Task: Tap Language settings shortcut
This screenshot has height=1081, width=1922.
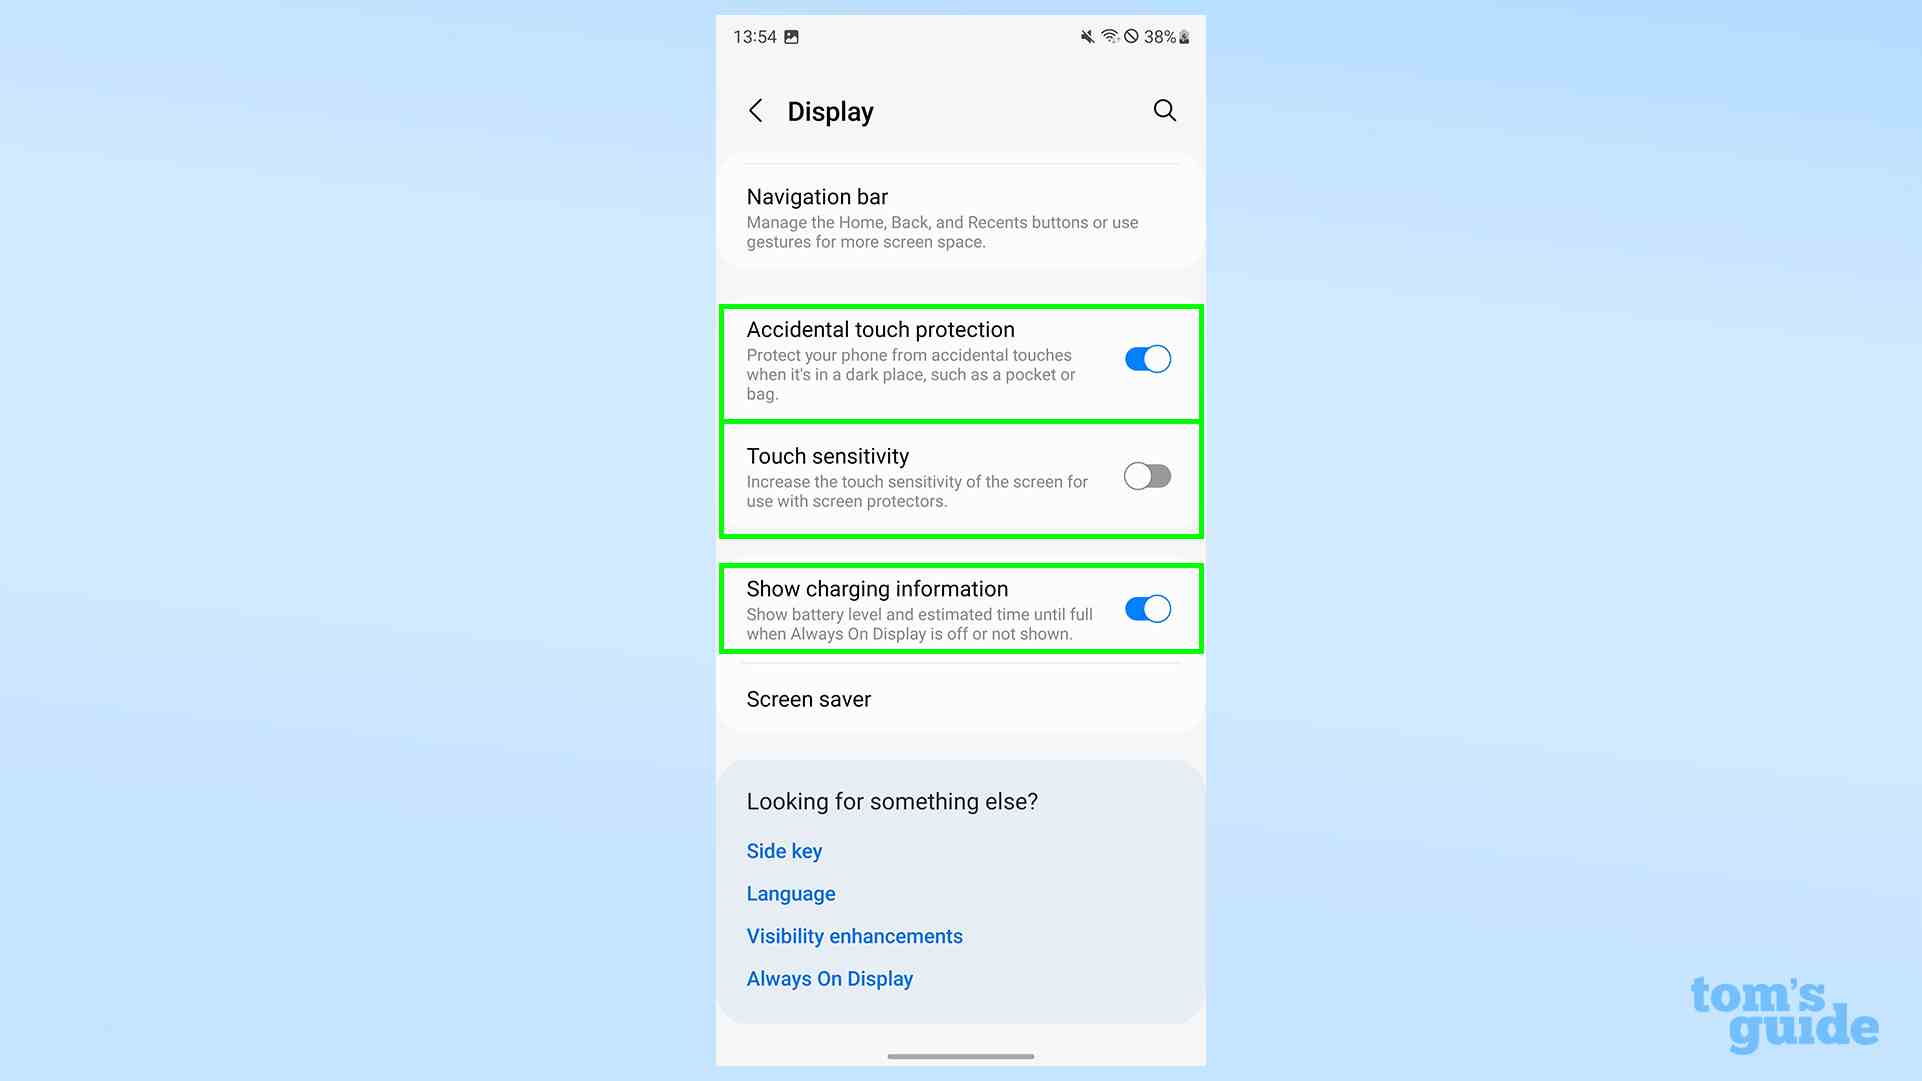Action: [791, 894]
